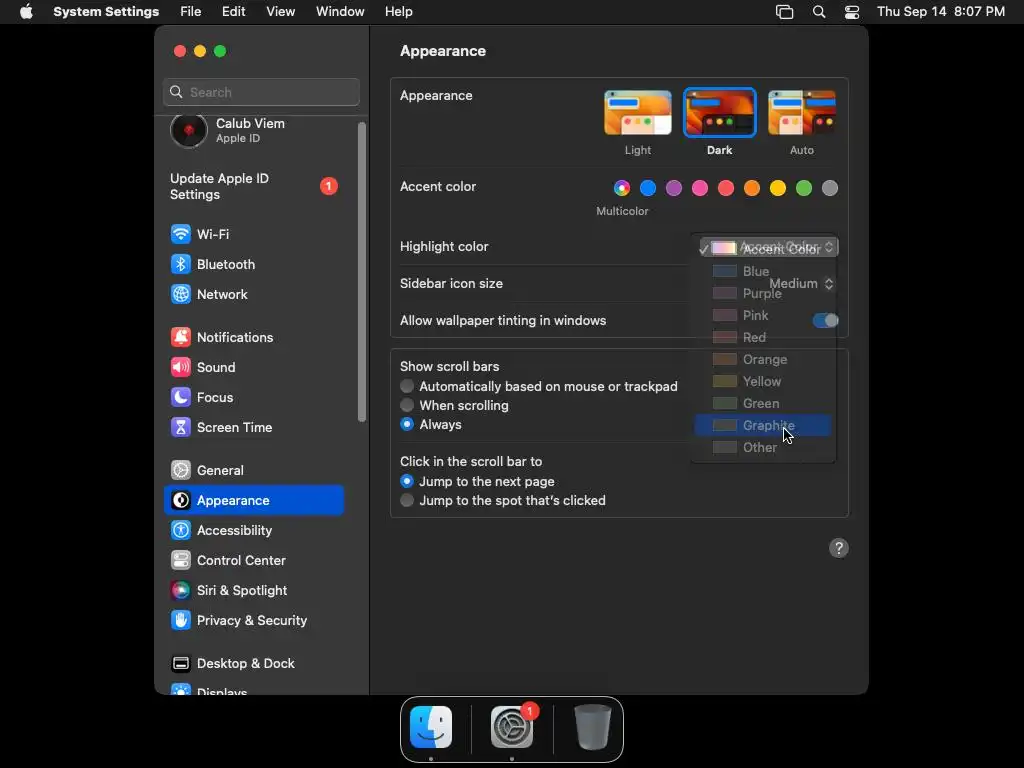Toggle wallpaper tinting in windows switch
The image size is (1024, 768).
825,320
